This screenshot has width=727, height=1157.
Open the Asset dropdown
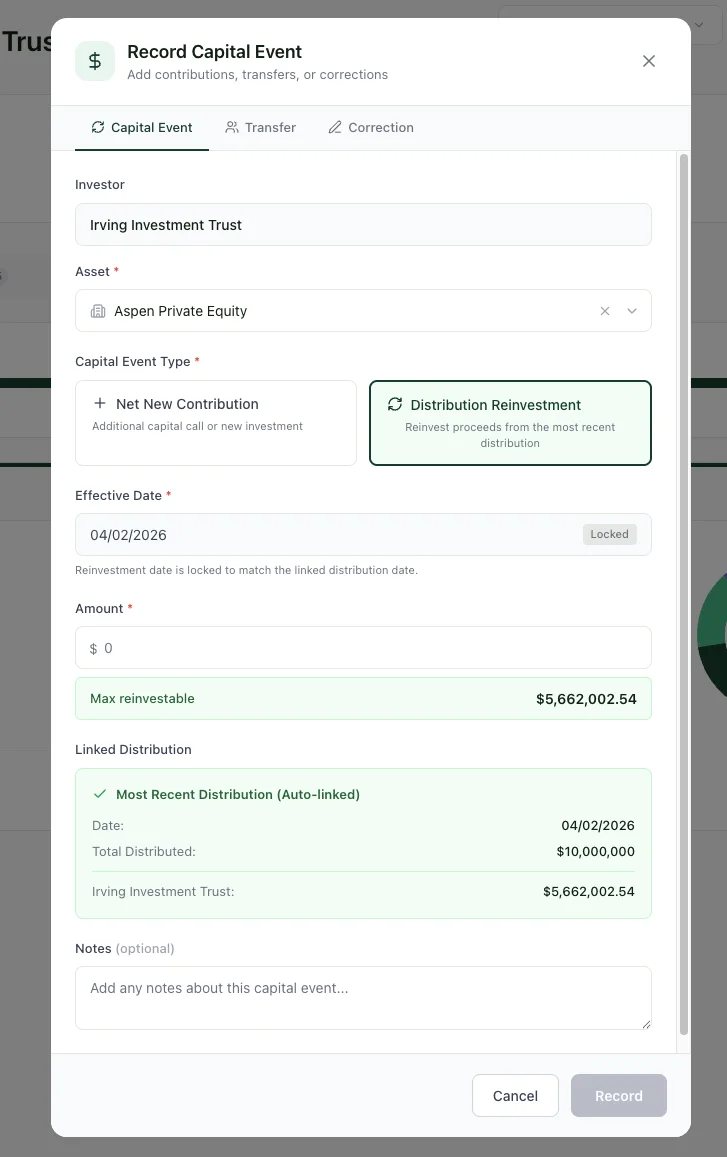(632, 311)
